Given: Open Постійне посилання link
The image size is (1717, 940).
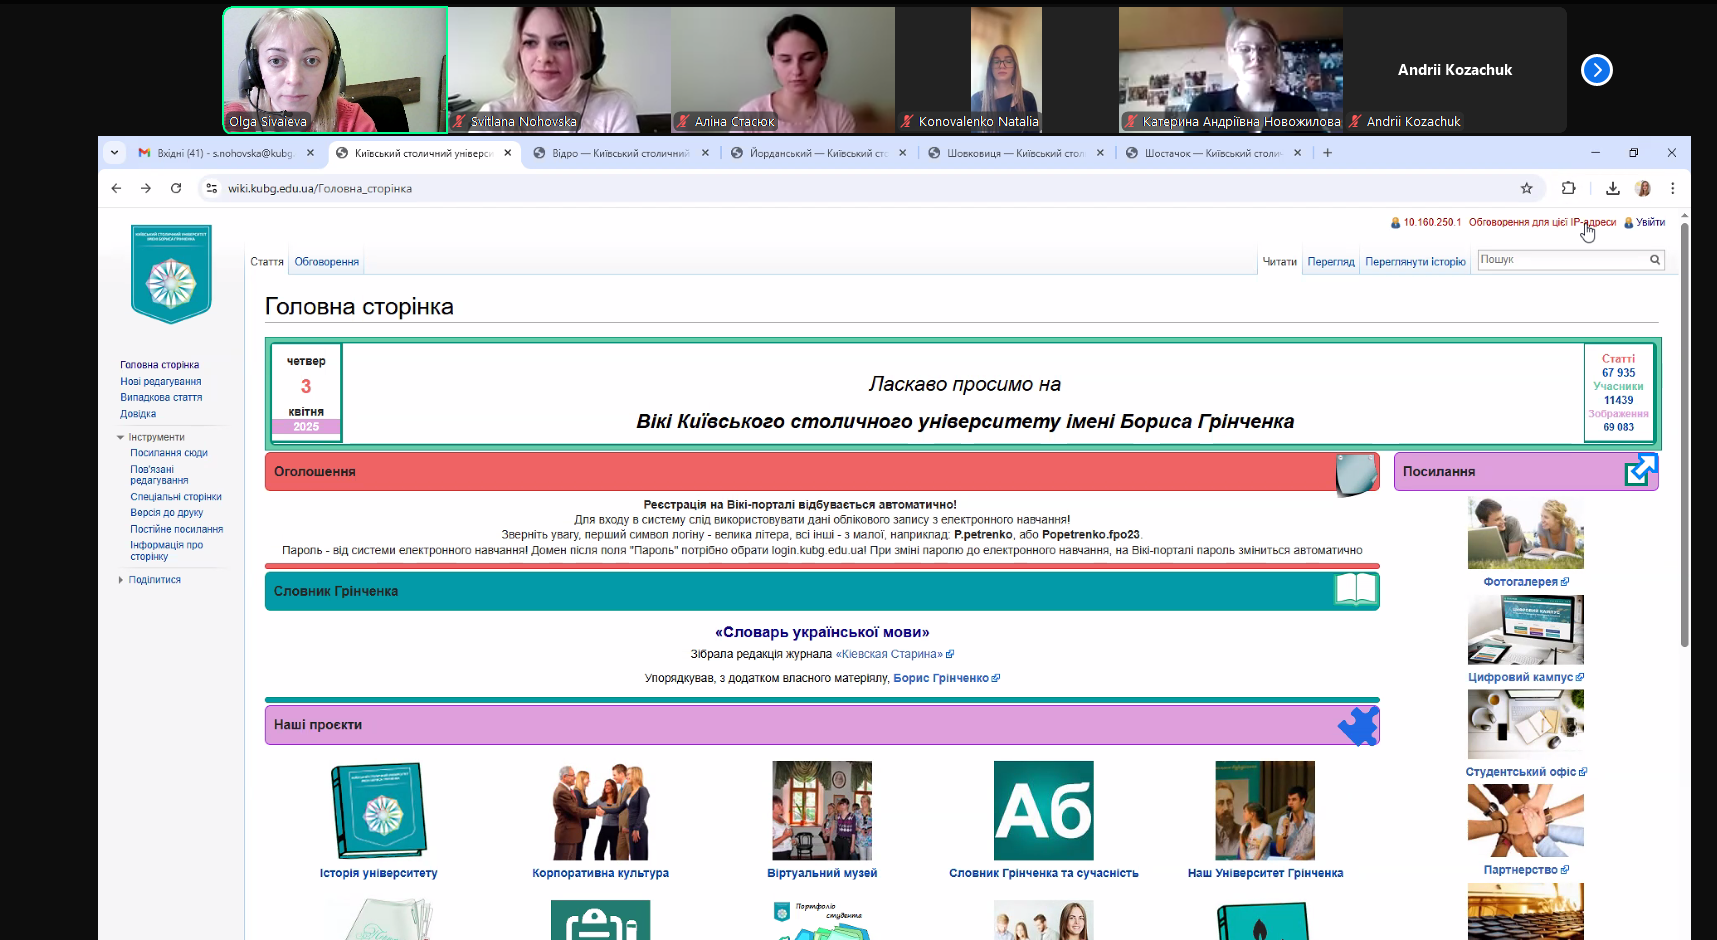Looking at the screenshot, I should (x=176, y=529).
